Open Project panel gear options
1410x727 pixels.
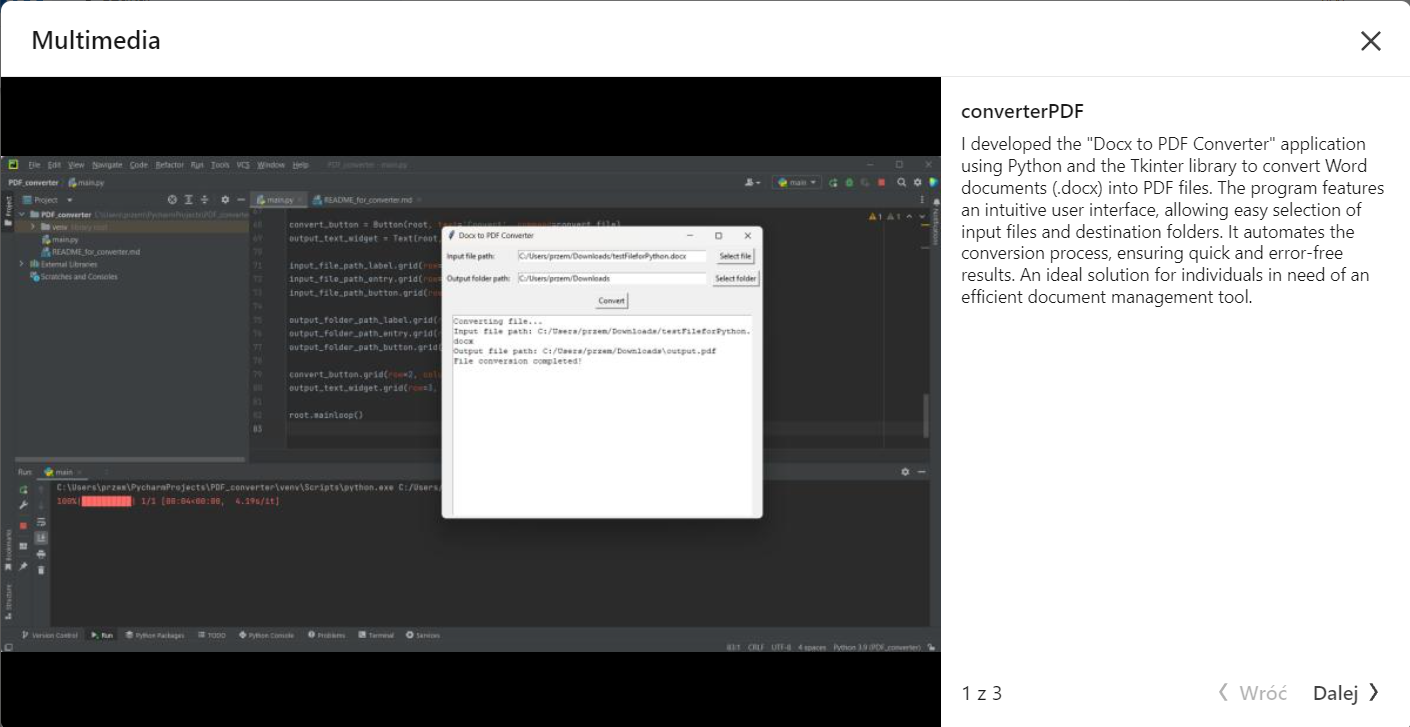click(225, 200)
